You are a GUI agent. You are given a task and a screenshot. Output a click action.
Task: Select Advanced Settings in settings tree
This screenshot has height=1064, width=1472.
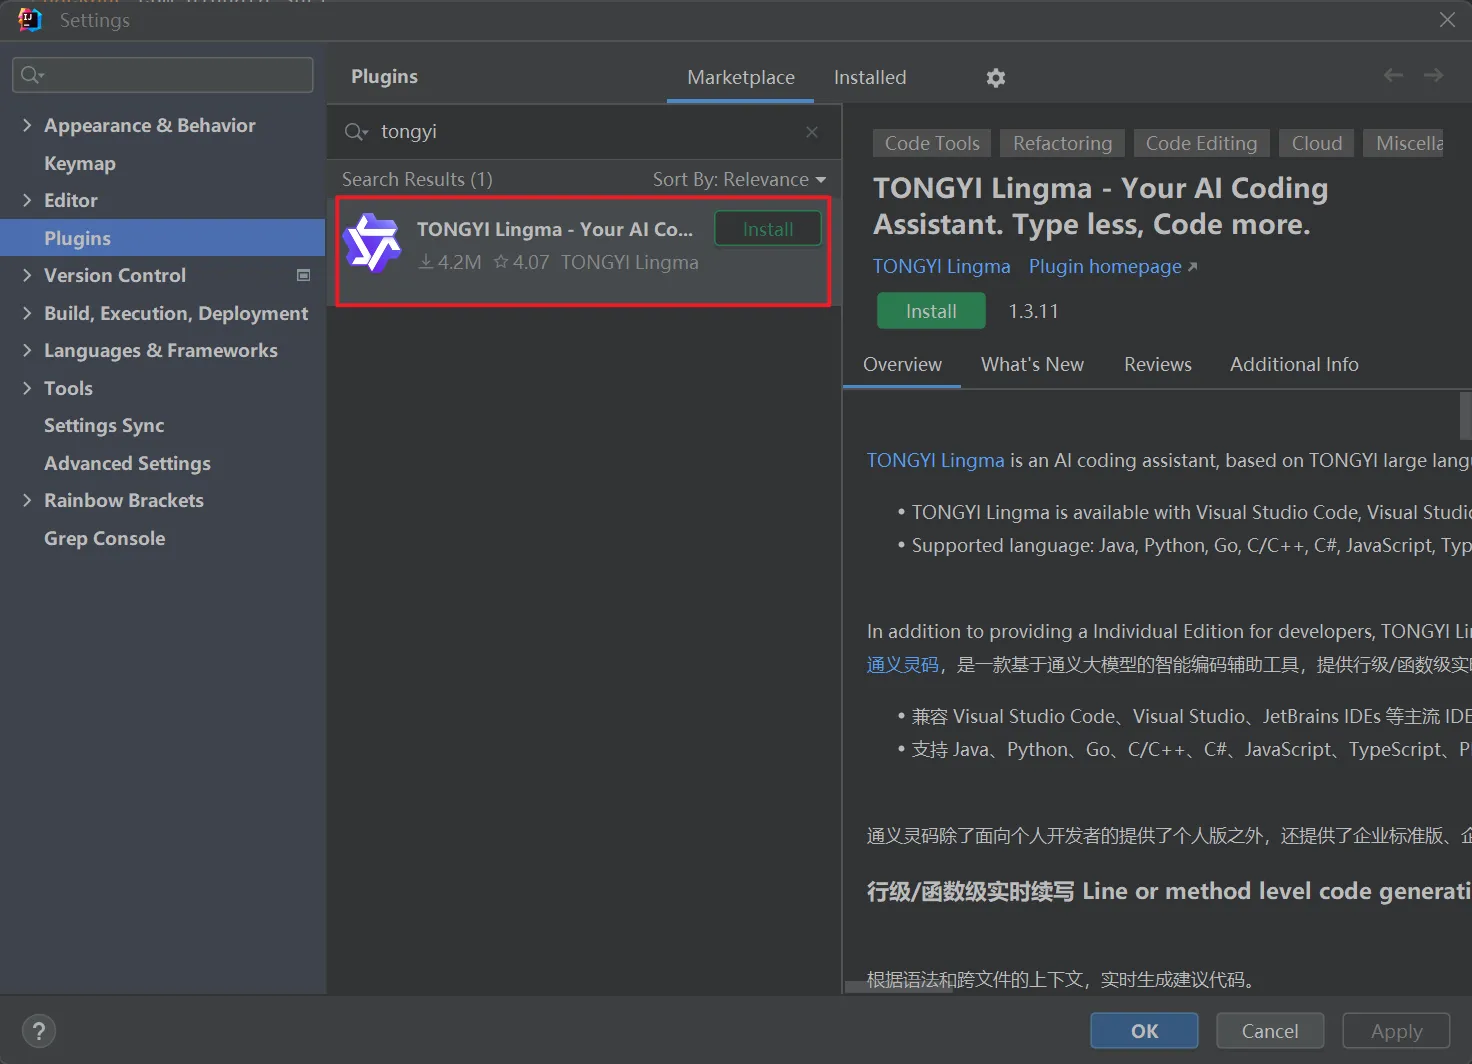127,463
